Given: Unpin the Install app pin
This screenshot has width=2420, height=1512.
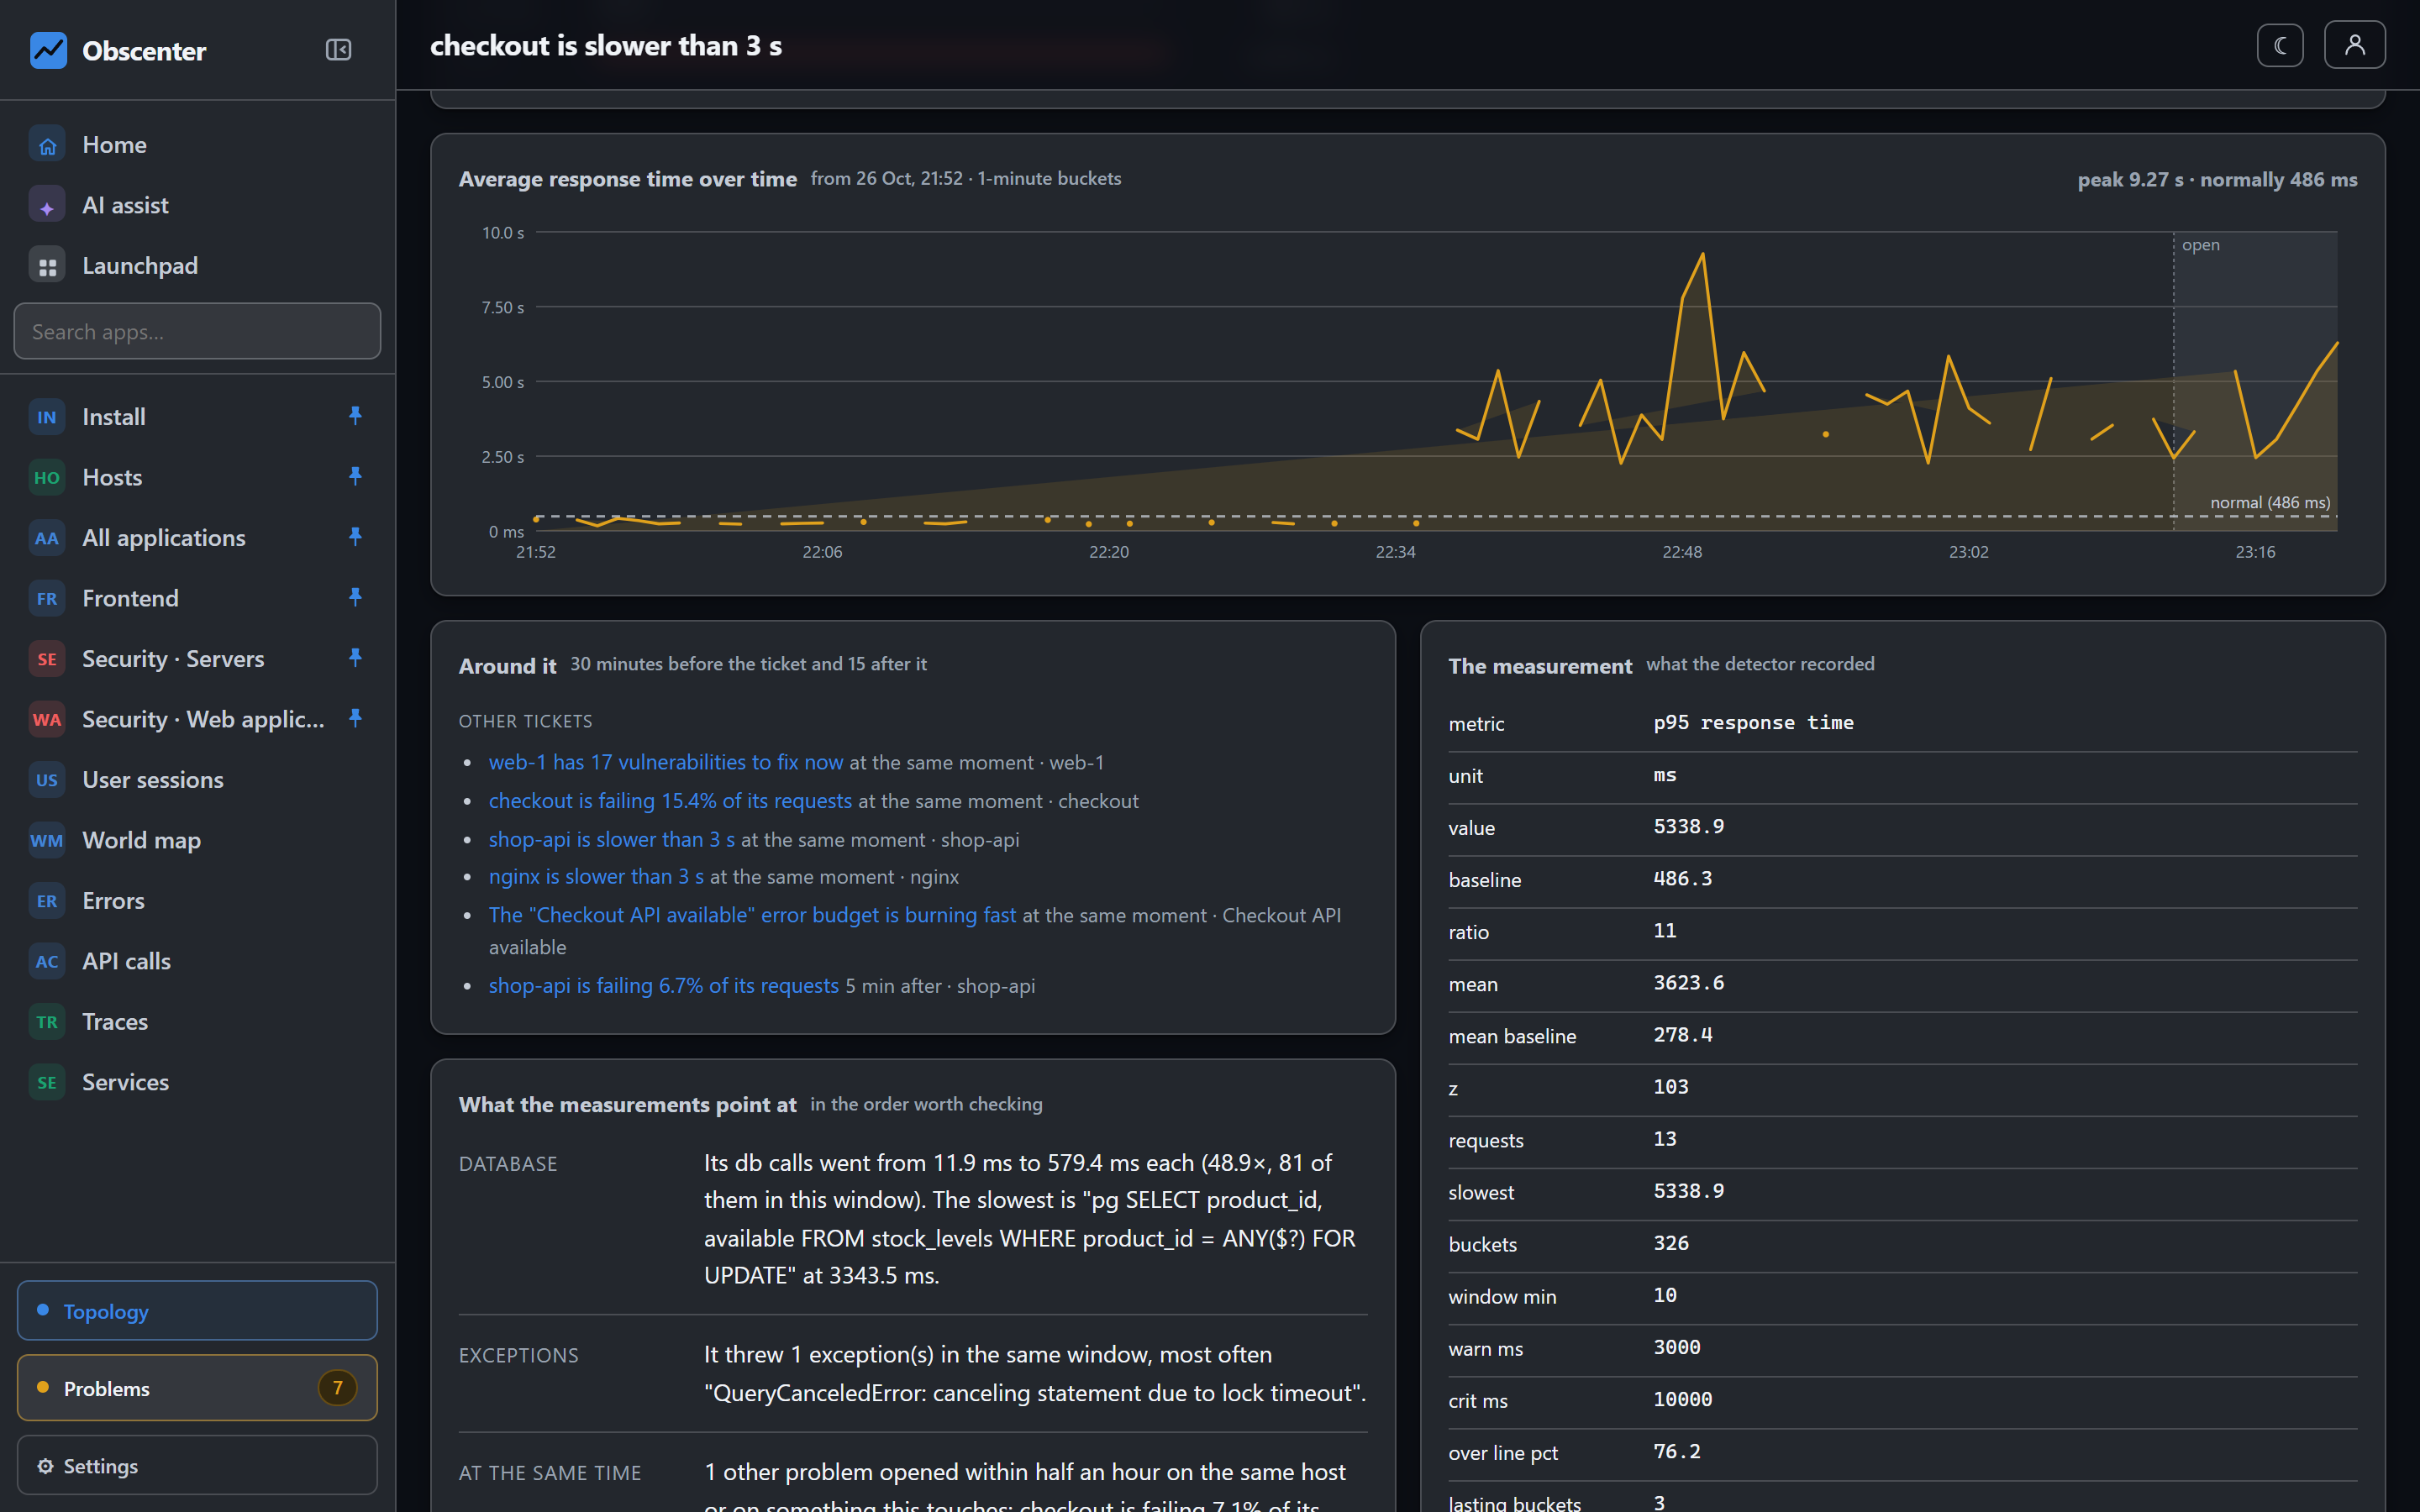Looking at the screenshot, I should point(355,416).
